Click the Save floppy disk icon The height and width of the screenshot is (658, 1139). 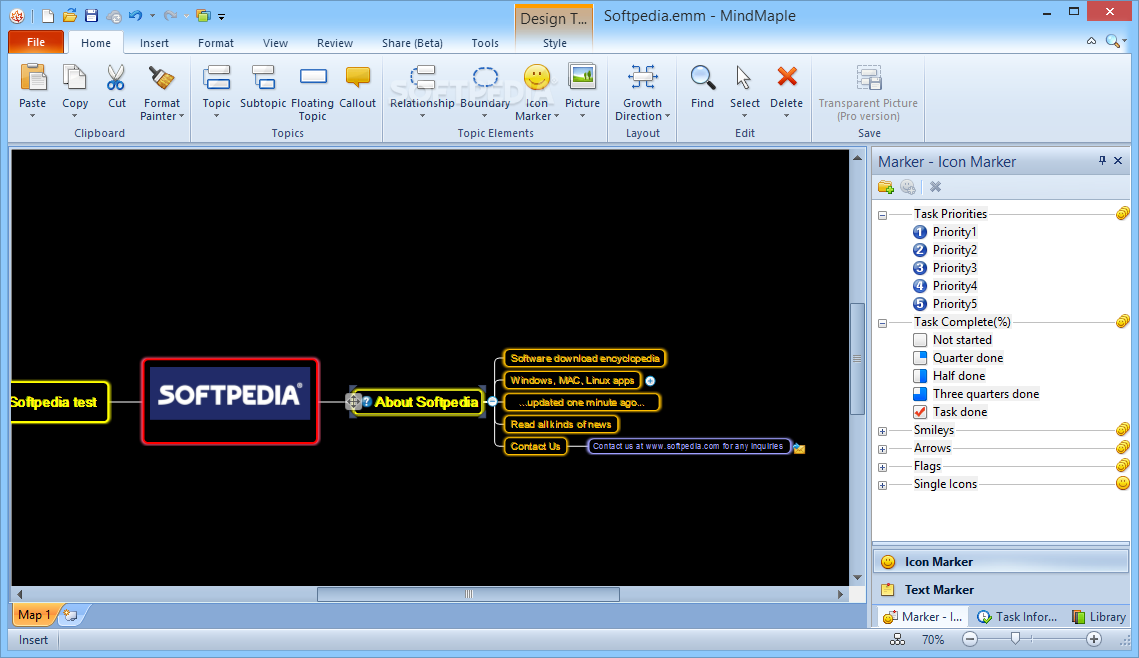(x=92, y=15)
